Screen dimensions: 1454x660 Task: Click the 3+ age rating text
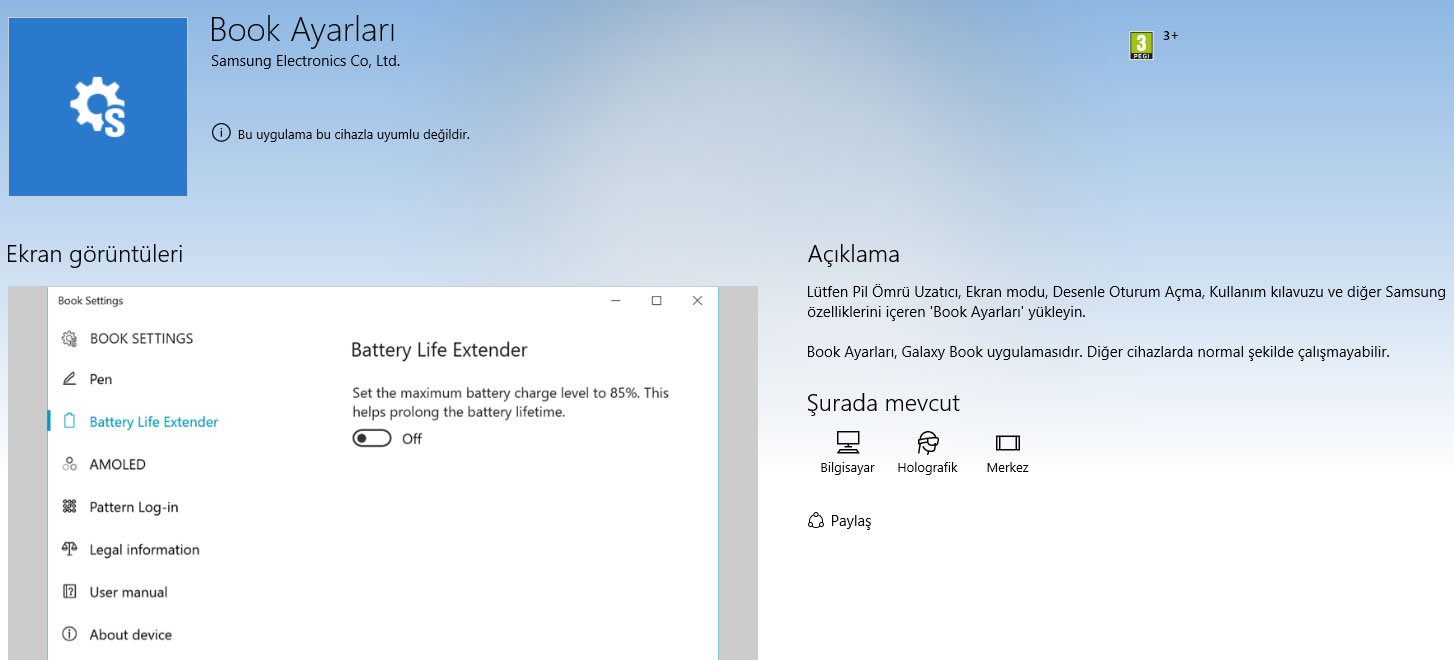1171,36
